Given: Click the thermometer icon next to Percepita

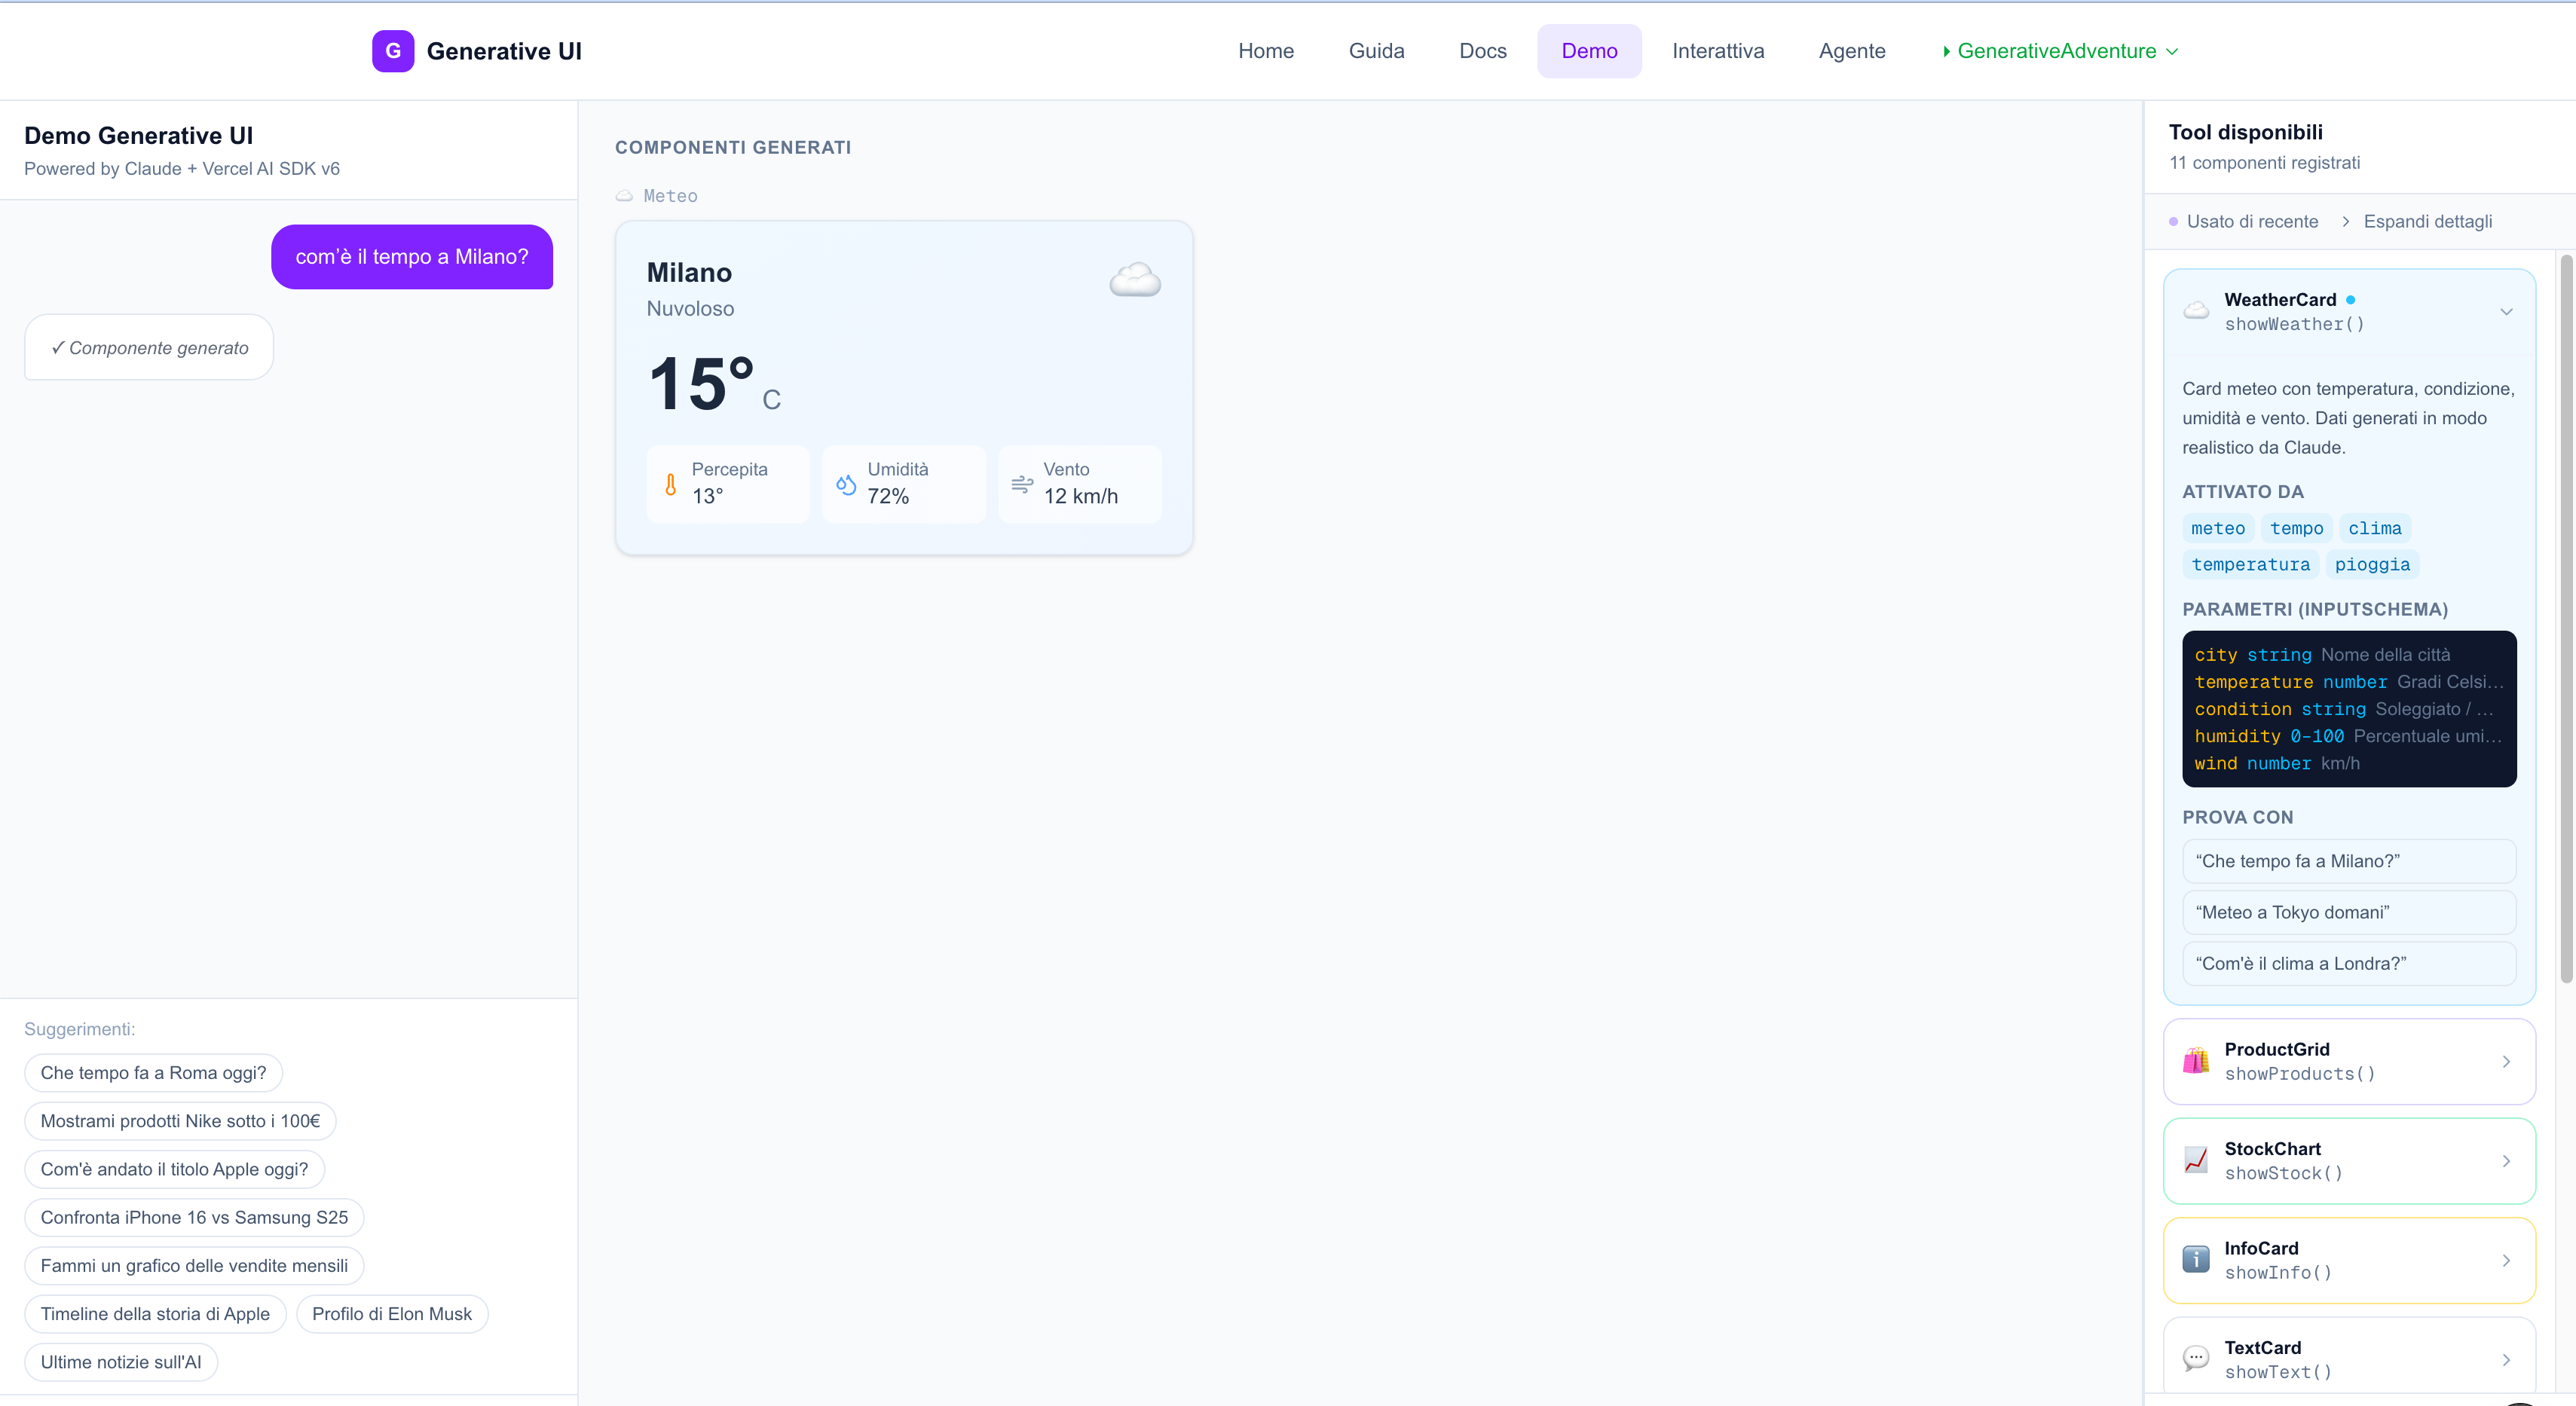Looking at the screenshot, I should pyautogui.click(x=671, y=485).
